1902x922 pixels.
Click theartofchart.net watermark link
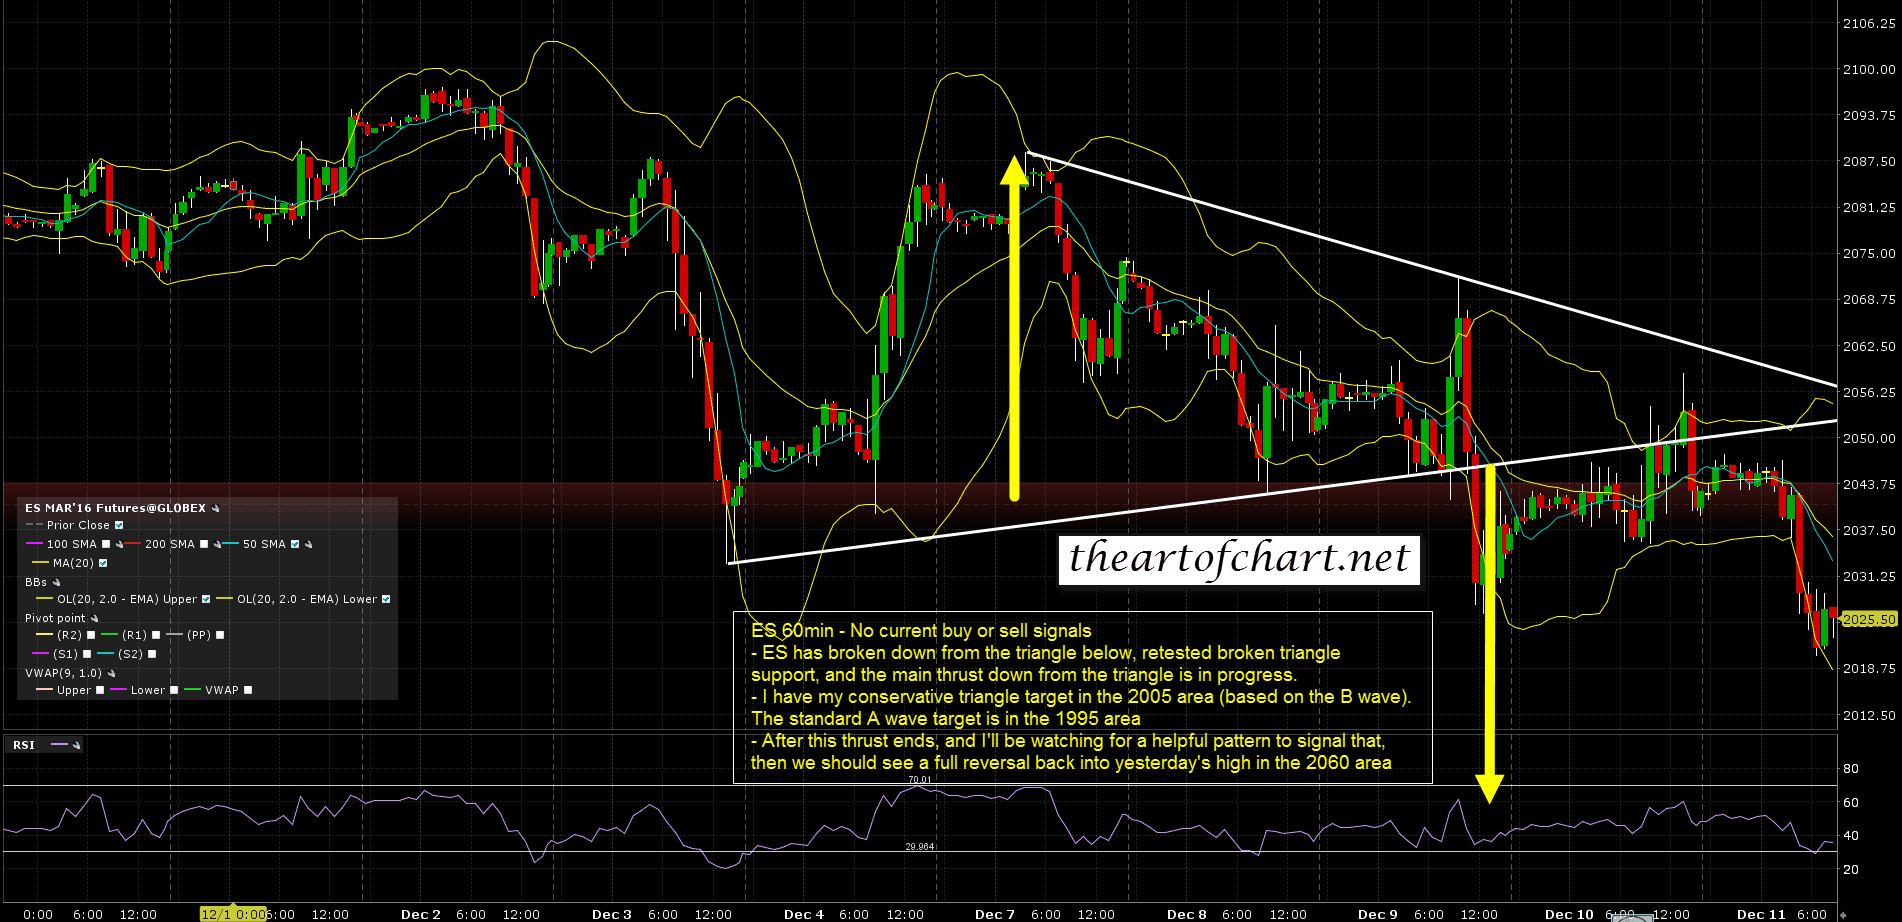pyautogui.click(x=1239, y=559)
